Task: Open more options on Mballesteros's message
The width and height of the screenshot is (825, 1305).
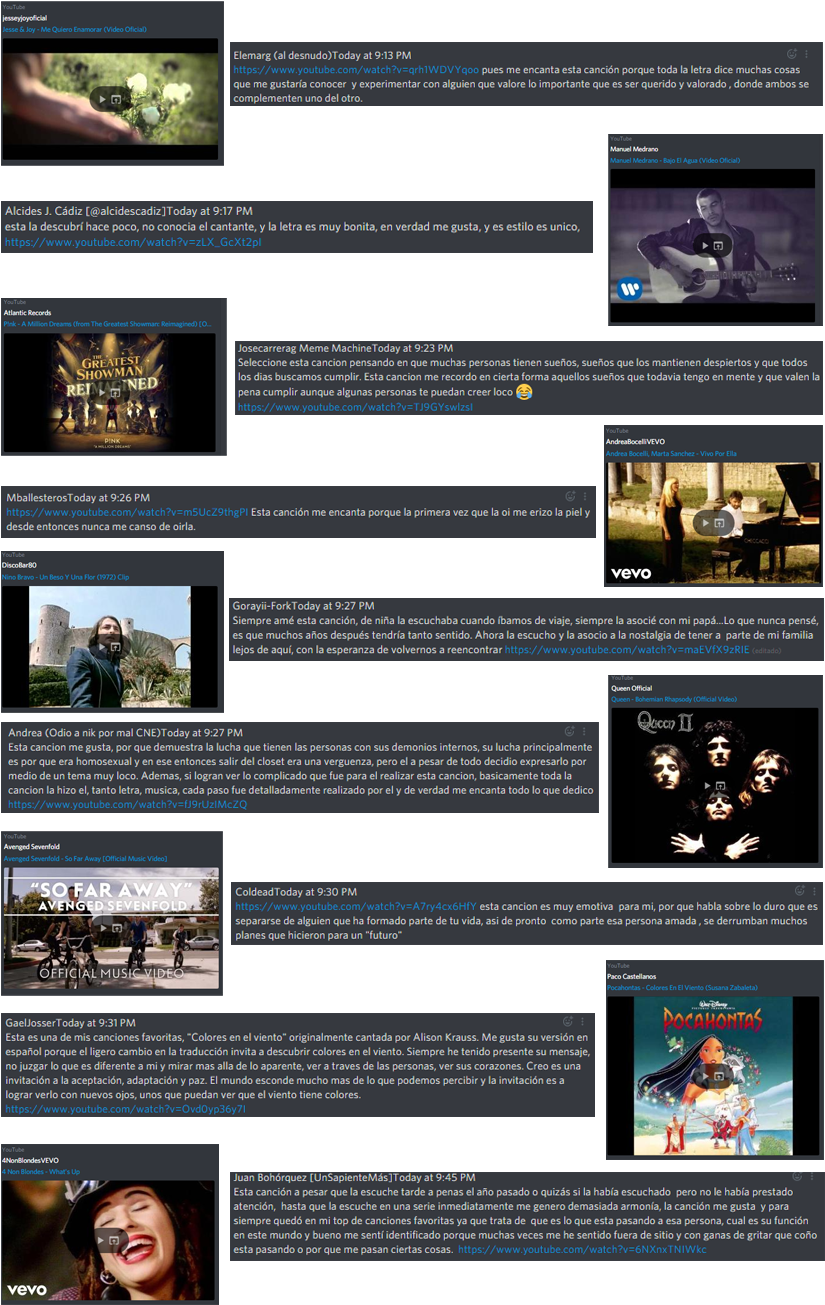Action: pos(585,496)
